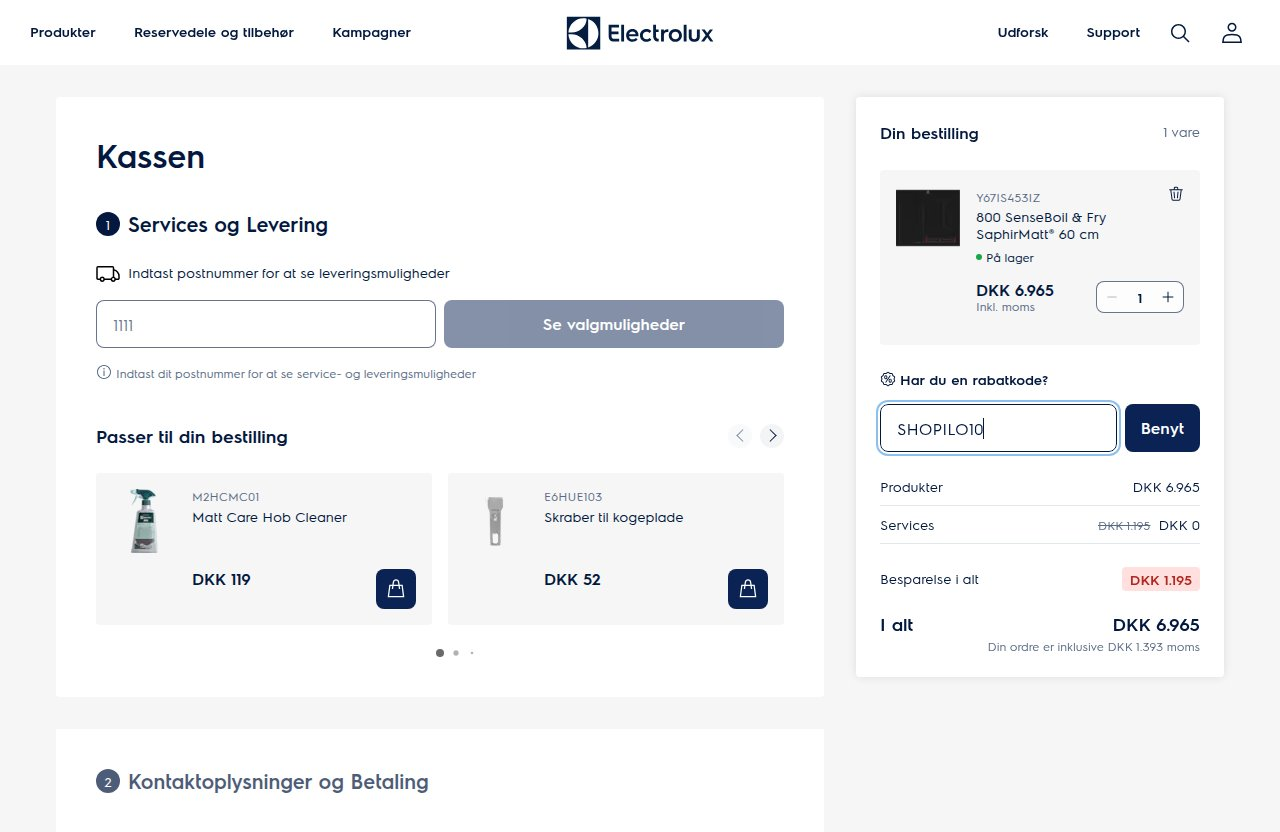Select the third carousel page dot

click(x=472, y=653)
